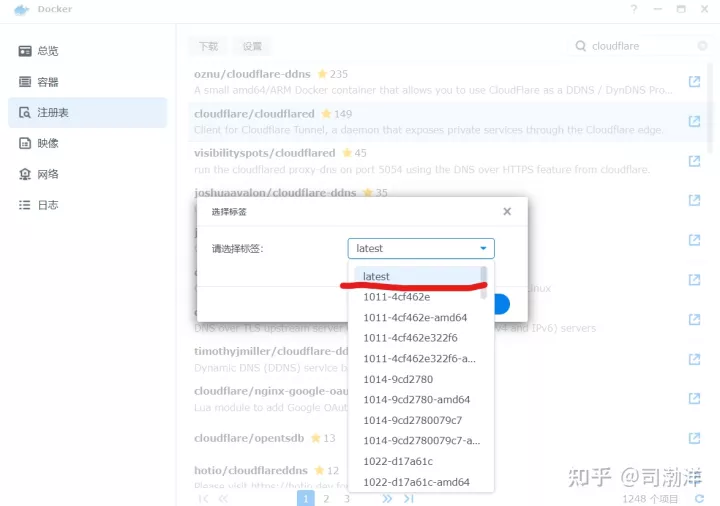Click the 容器 container sidebar icon
The height and width of the screenshot is (506, 720).
[25, 82]
